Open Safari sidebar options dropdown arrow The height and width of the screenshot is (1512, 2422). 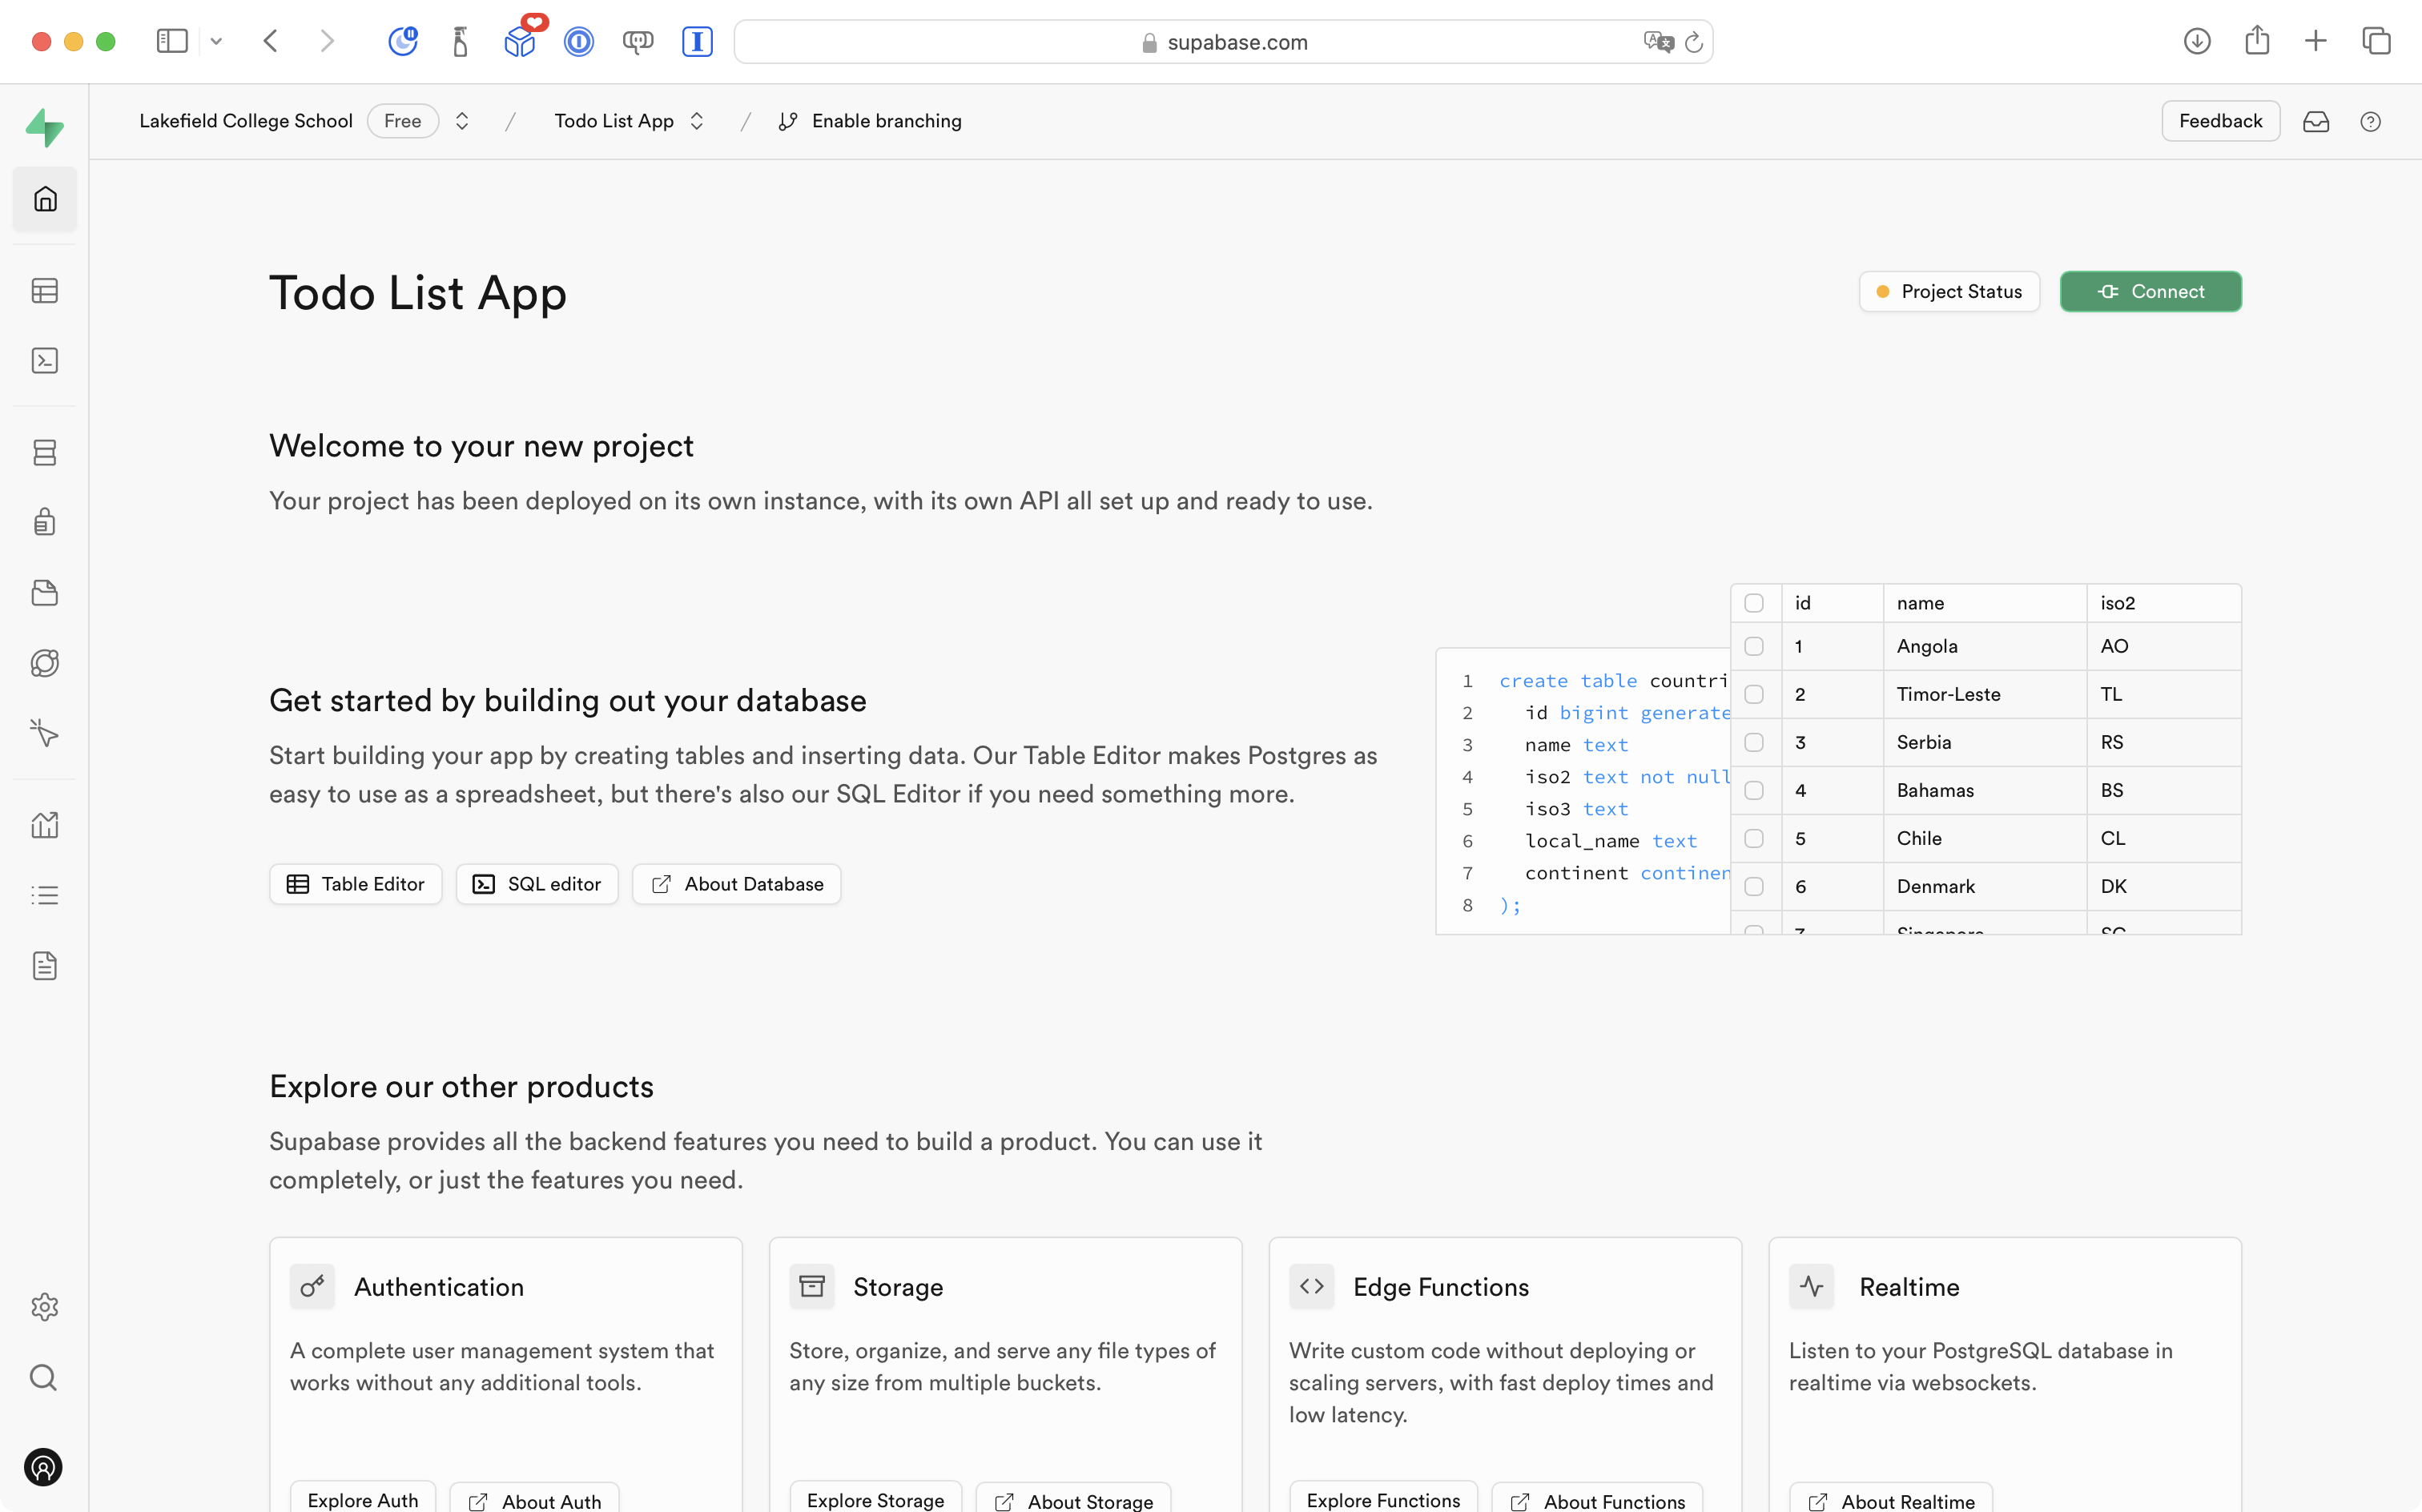(x=216, y=42)
